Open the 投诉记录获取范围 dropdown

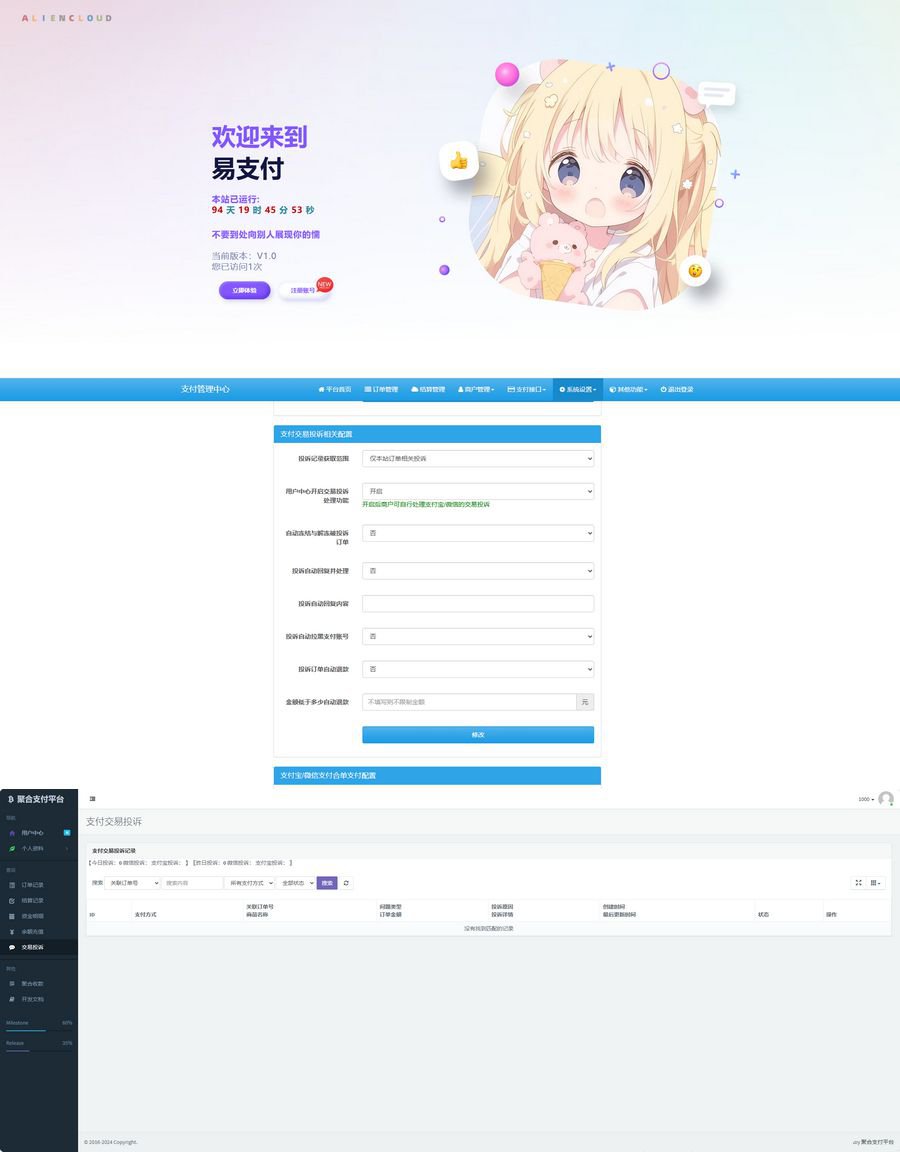point(478,458)
